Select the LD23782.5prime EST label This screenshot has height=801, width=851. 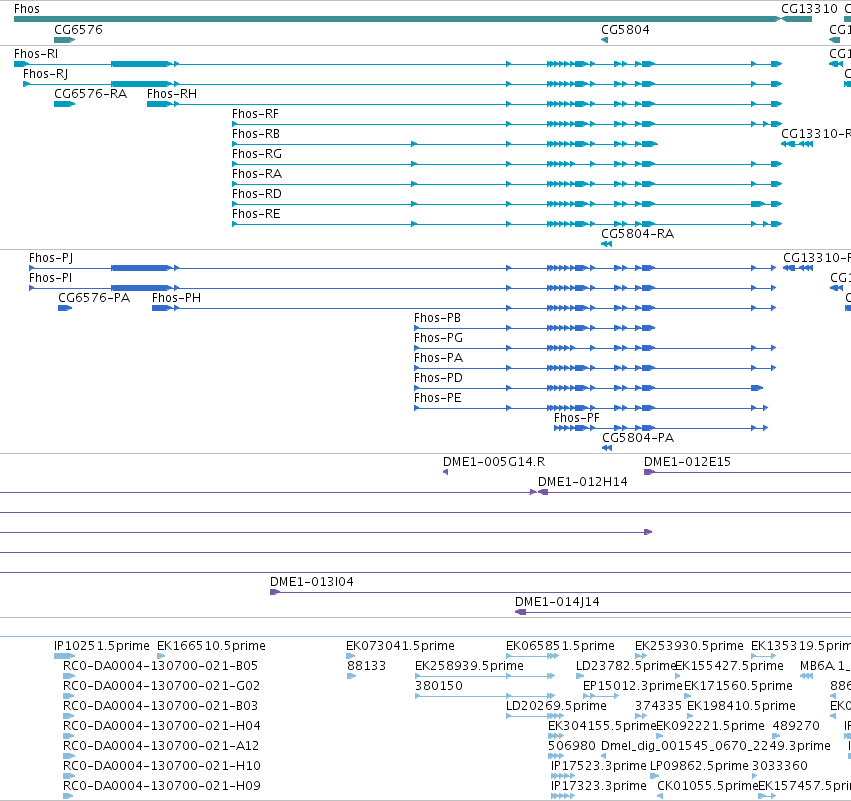coord(626,666)
